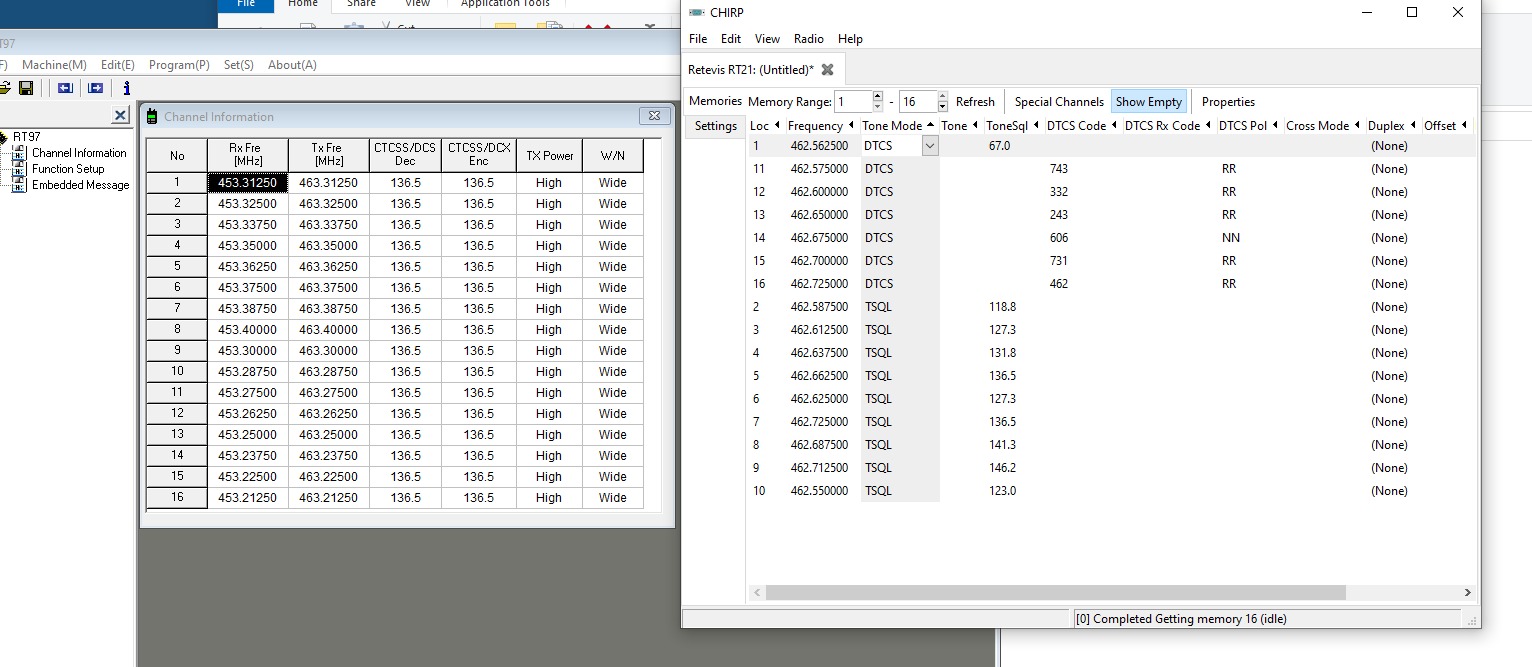Viewport: 1532px width, 667px height.
Task: Sort by DTCS Rx Code column header
Action: pyautogui.click(x=1168, y=126)
